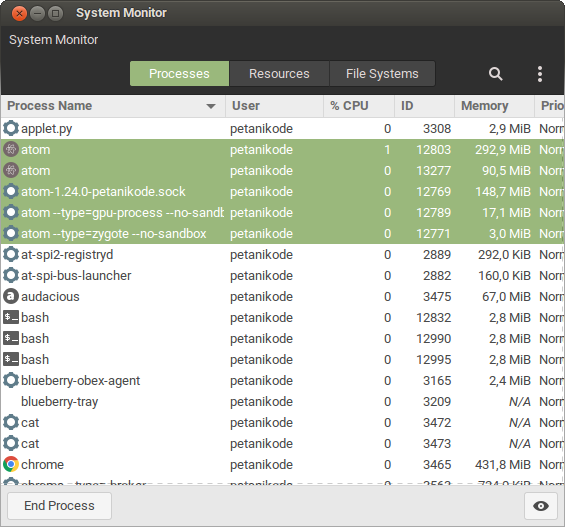Screen dimensions: 565x527
Task: Click the 90,5 MiB memory value
Action: [506, 170]
